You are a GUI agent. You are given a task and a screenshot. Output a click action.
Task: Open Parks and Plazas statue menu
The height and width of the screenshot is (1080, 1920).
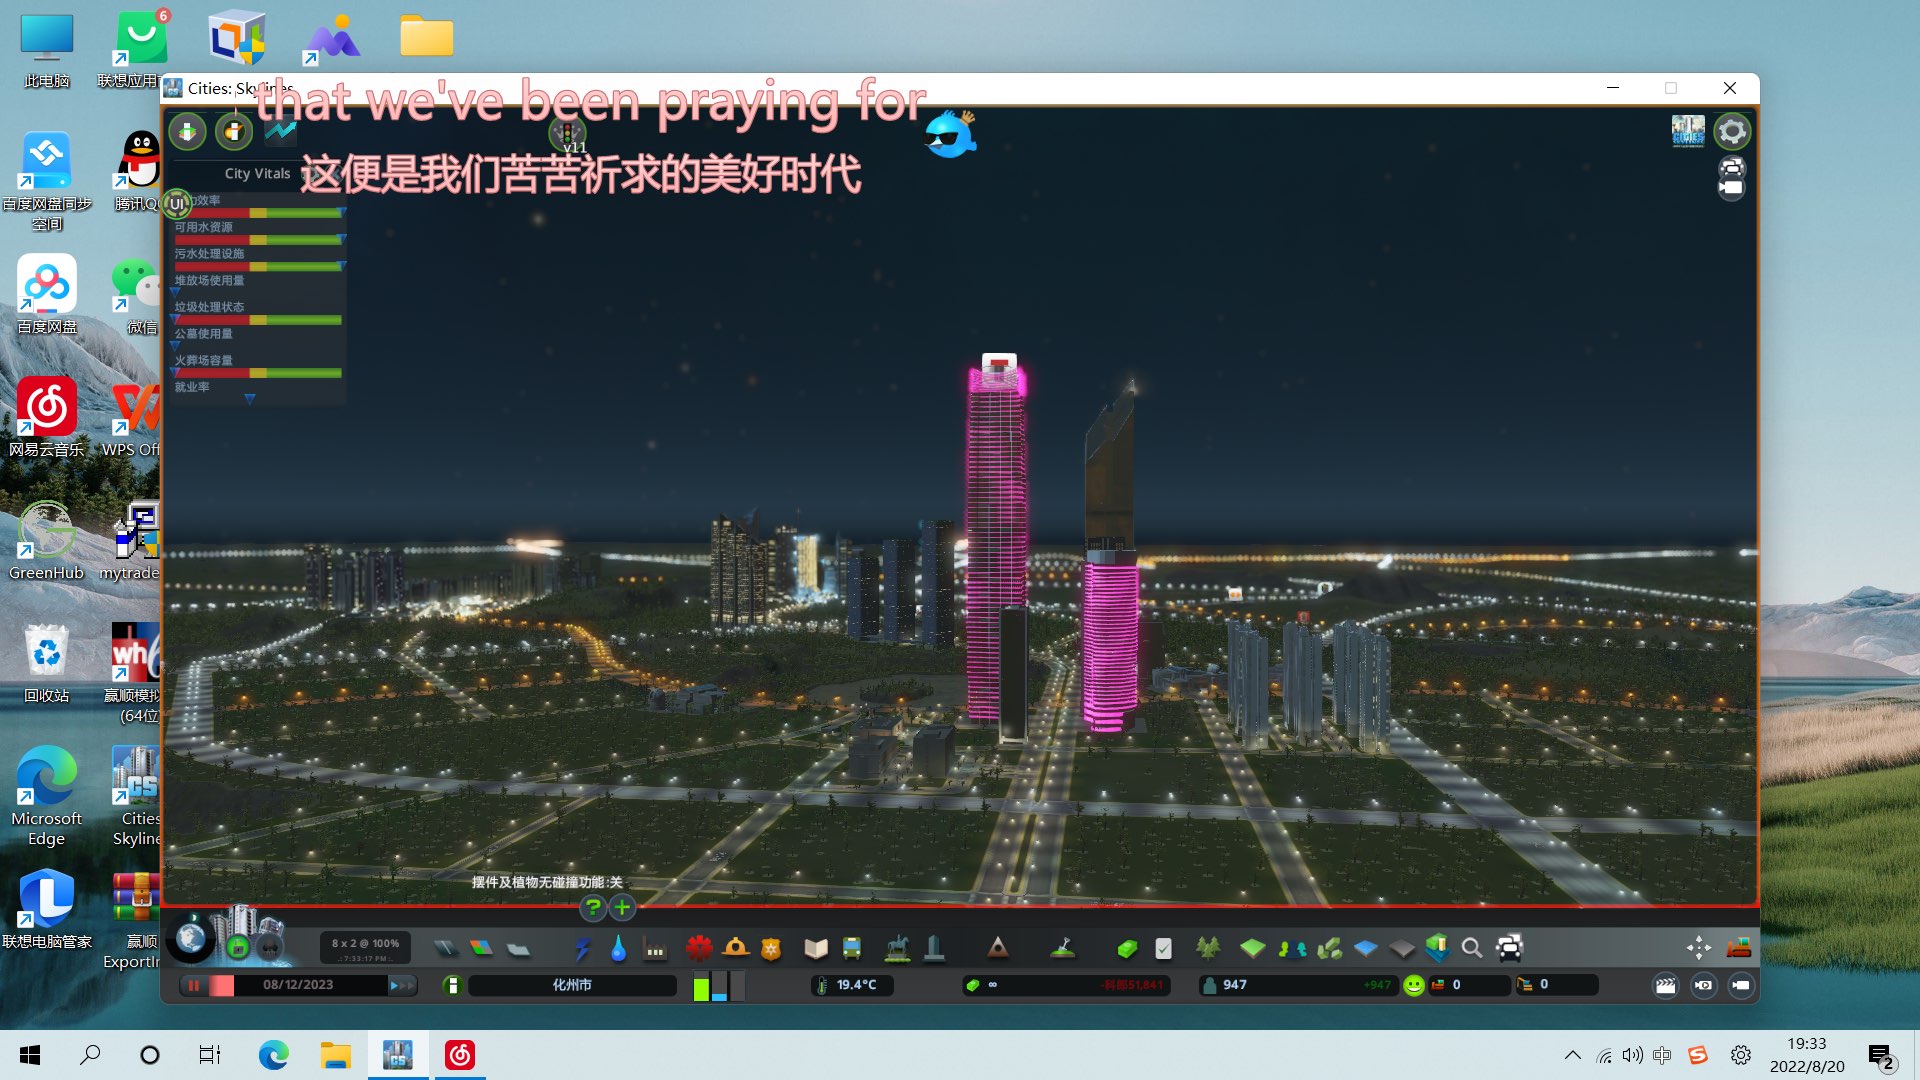click(x=897, y=948)
